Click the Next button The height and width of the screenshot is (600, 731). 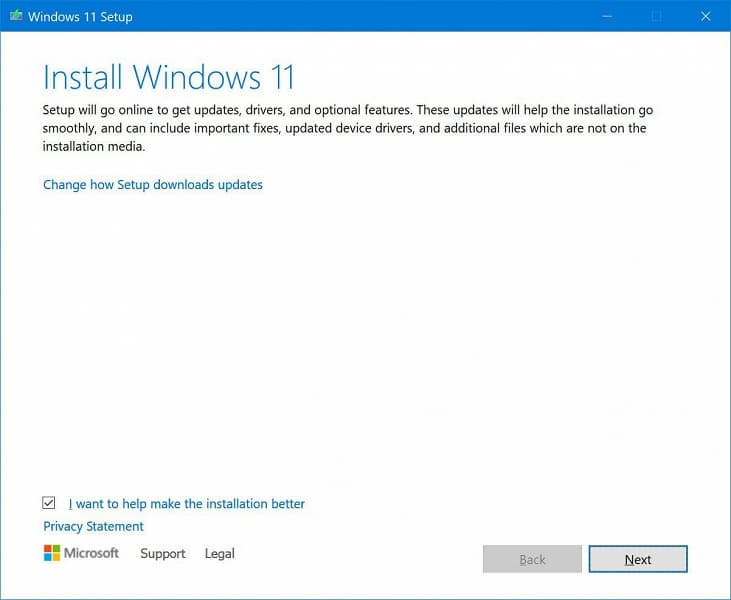638,559
